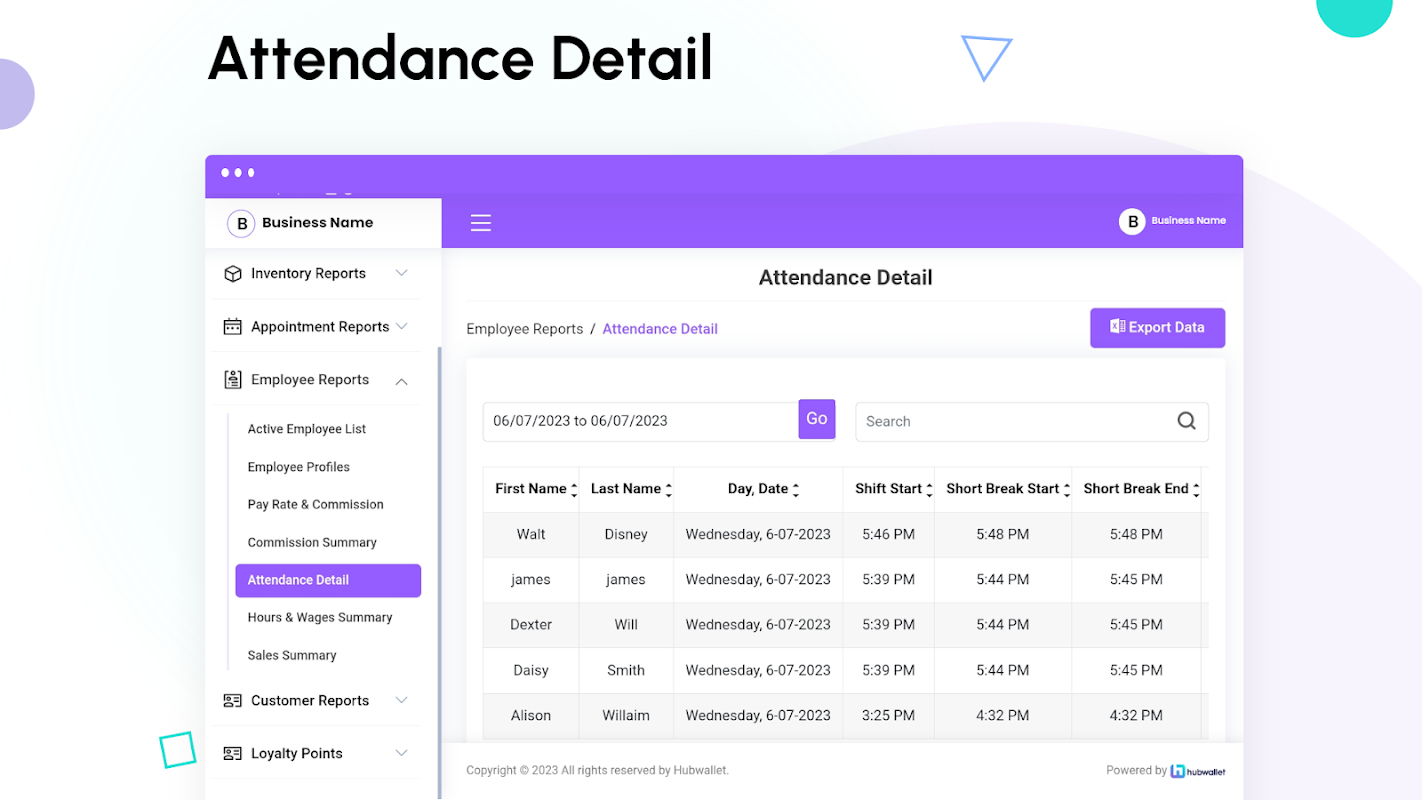This screenshot has height=800, width=1422.
Task: Expand the Appointment Reports chevron
Action: tap(401, 326)
